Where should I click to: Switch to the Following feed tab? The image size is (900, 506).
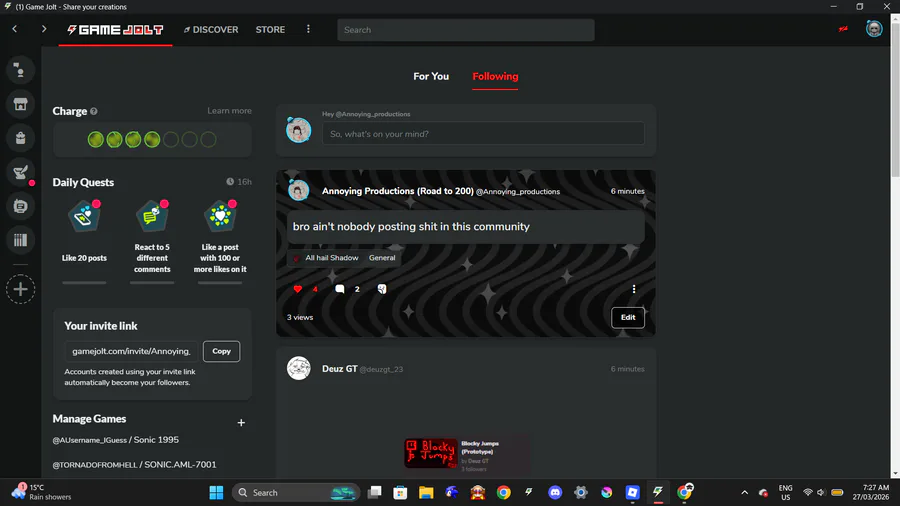coord(495,76)
